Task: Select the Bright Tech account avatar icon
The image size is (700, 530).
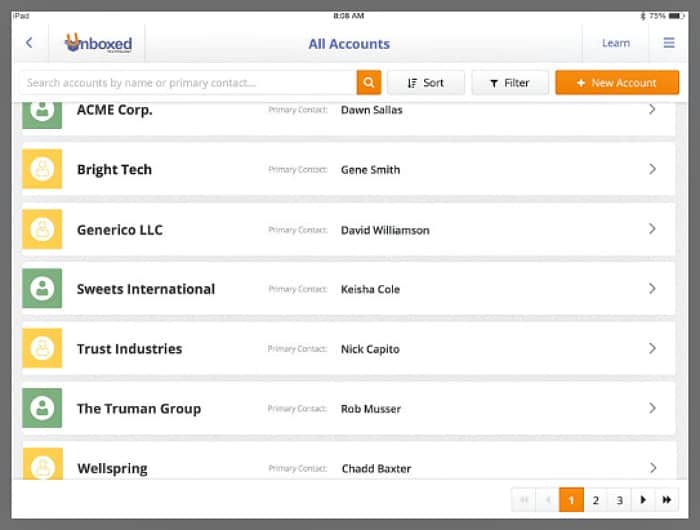Action: [x=42, y=170]
